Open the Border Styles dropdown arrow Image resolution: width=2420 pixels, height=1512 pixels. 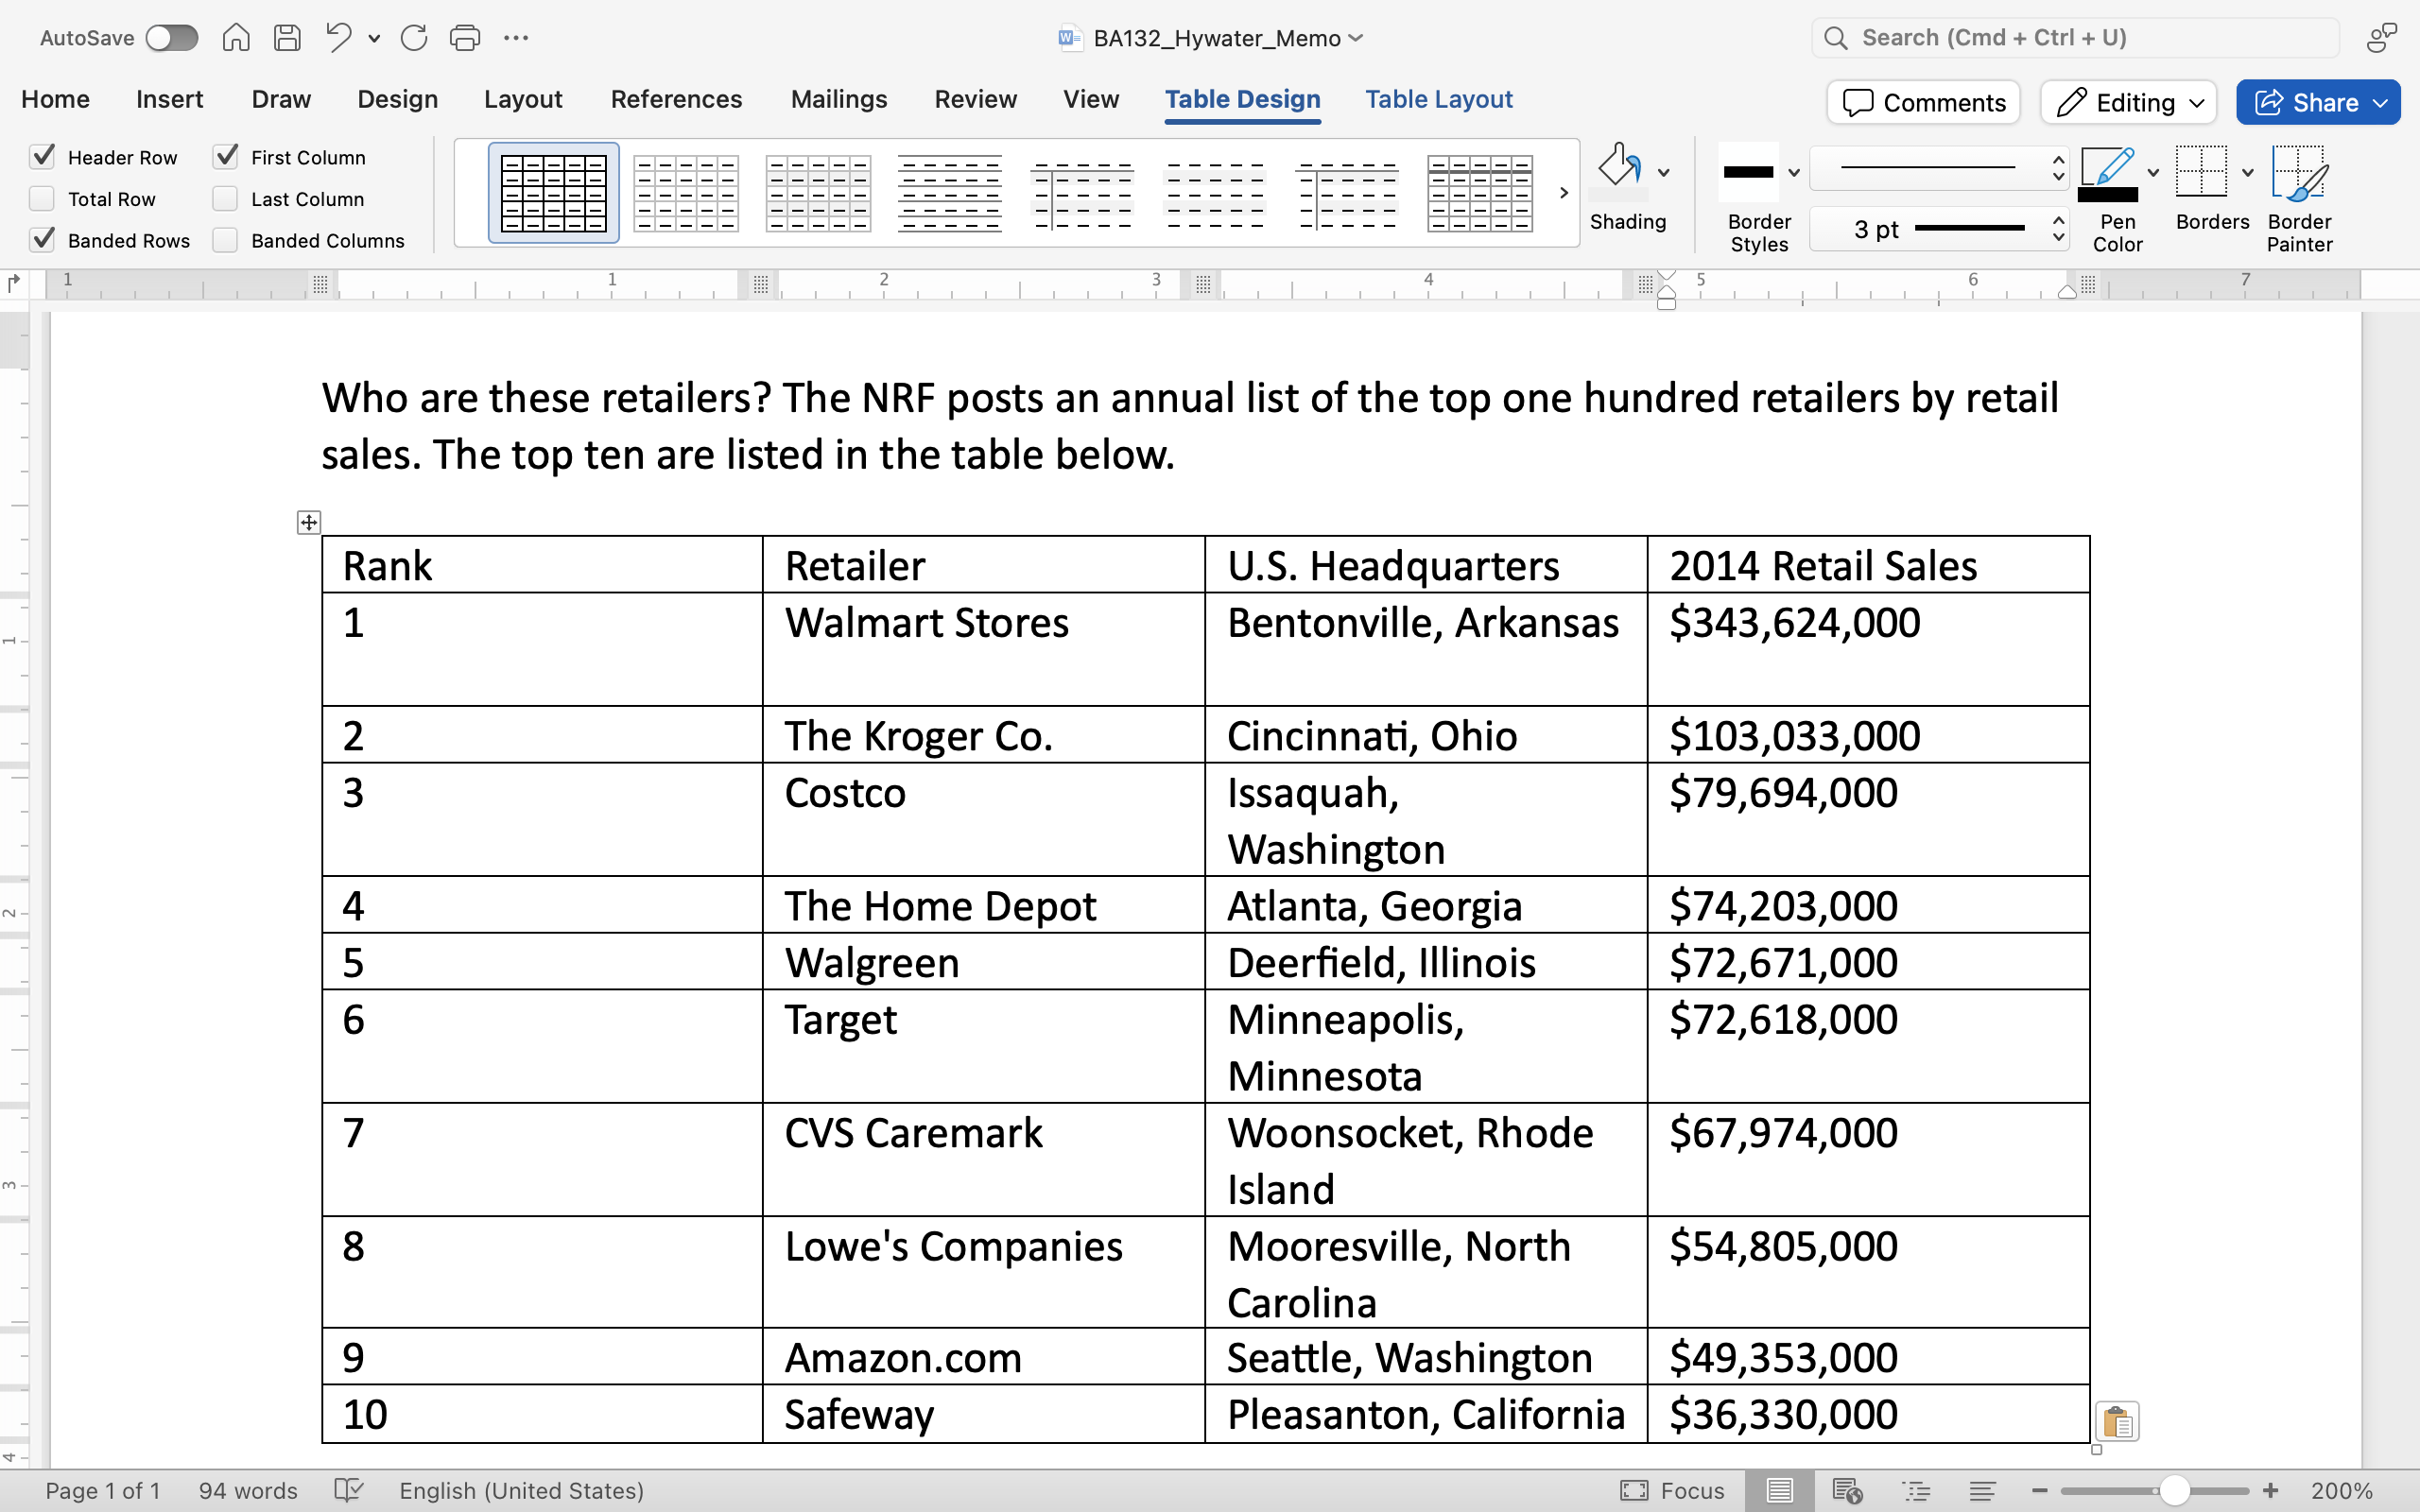coord(1794,173)
